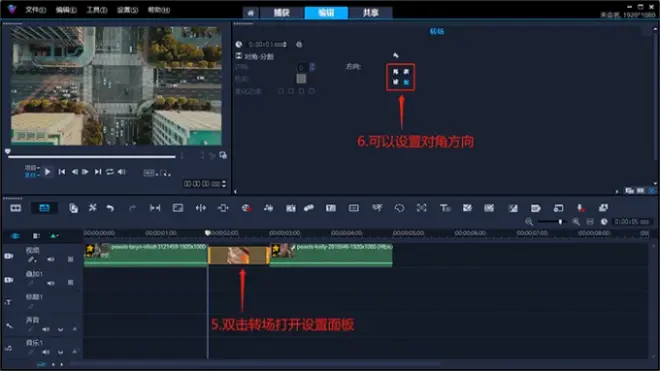Image resolution: width=660 pixels, height=371 pixels.
Task: Toggle show all visible tracks eye icon
Action: pyautogui.click(x=15, y=236)
